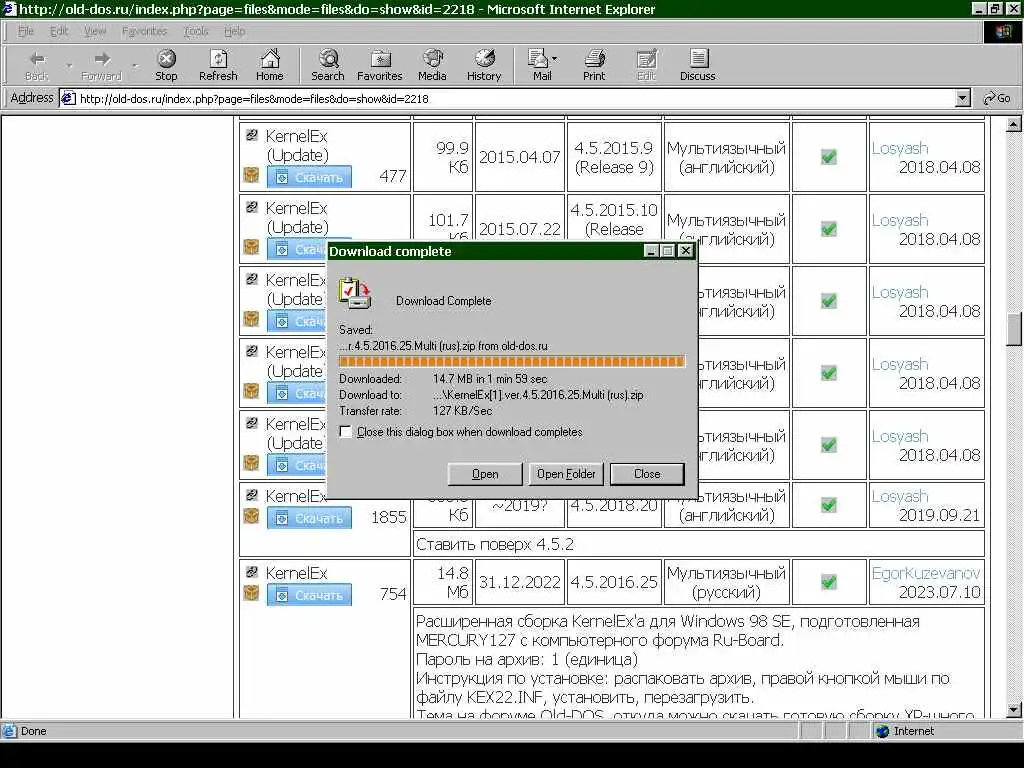Click link icon next to KernelEx 14.8 Мб
This screenshot has width=1024, height=768.
point(251,571)
